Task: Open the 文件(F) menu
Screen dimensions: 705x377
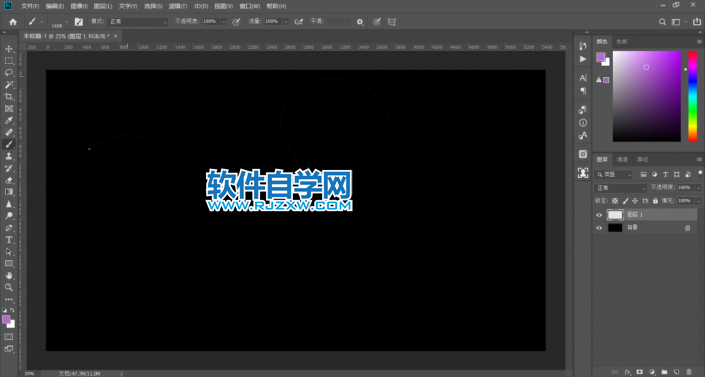Action: point(30,6)
